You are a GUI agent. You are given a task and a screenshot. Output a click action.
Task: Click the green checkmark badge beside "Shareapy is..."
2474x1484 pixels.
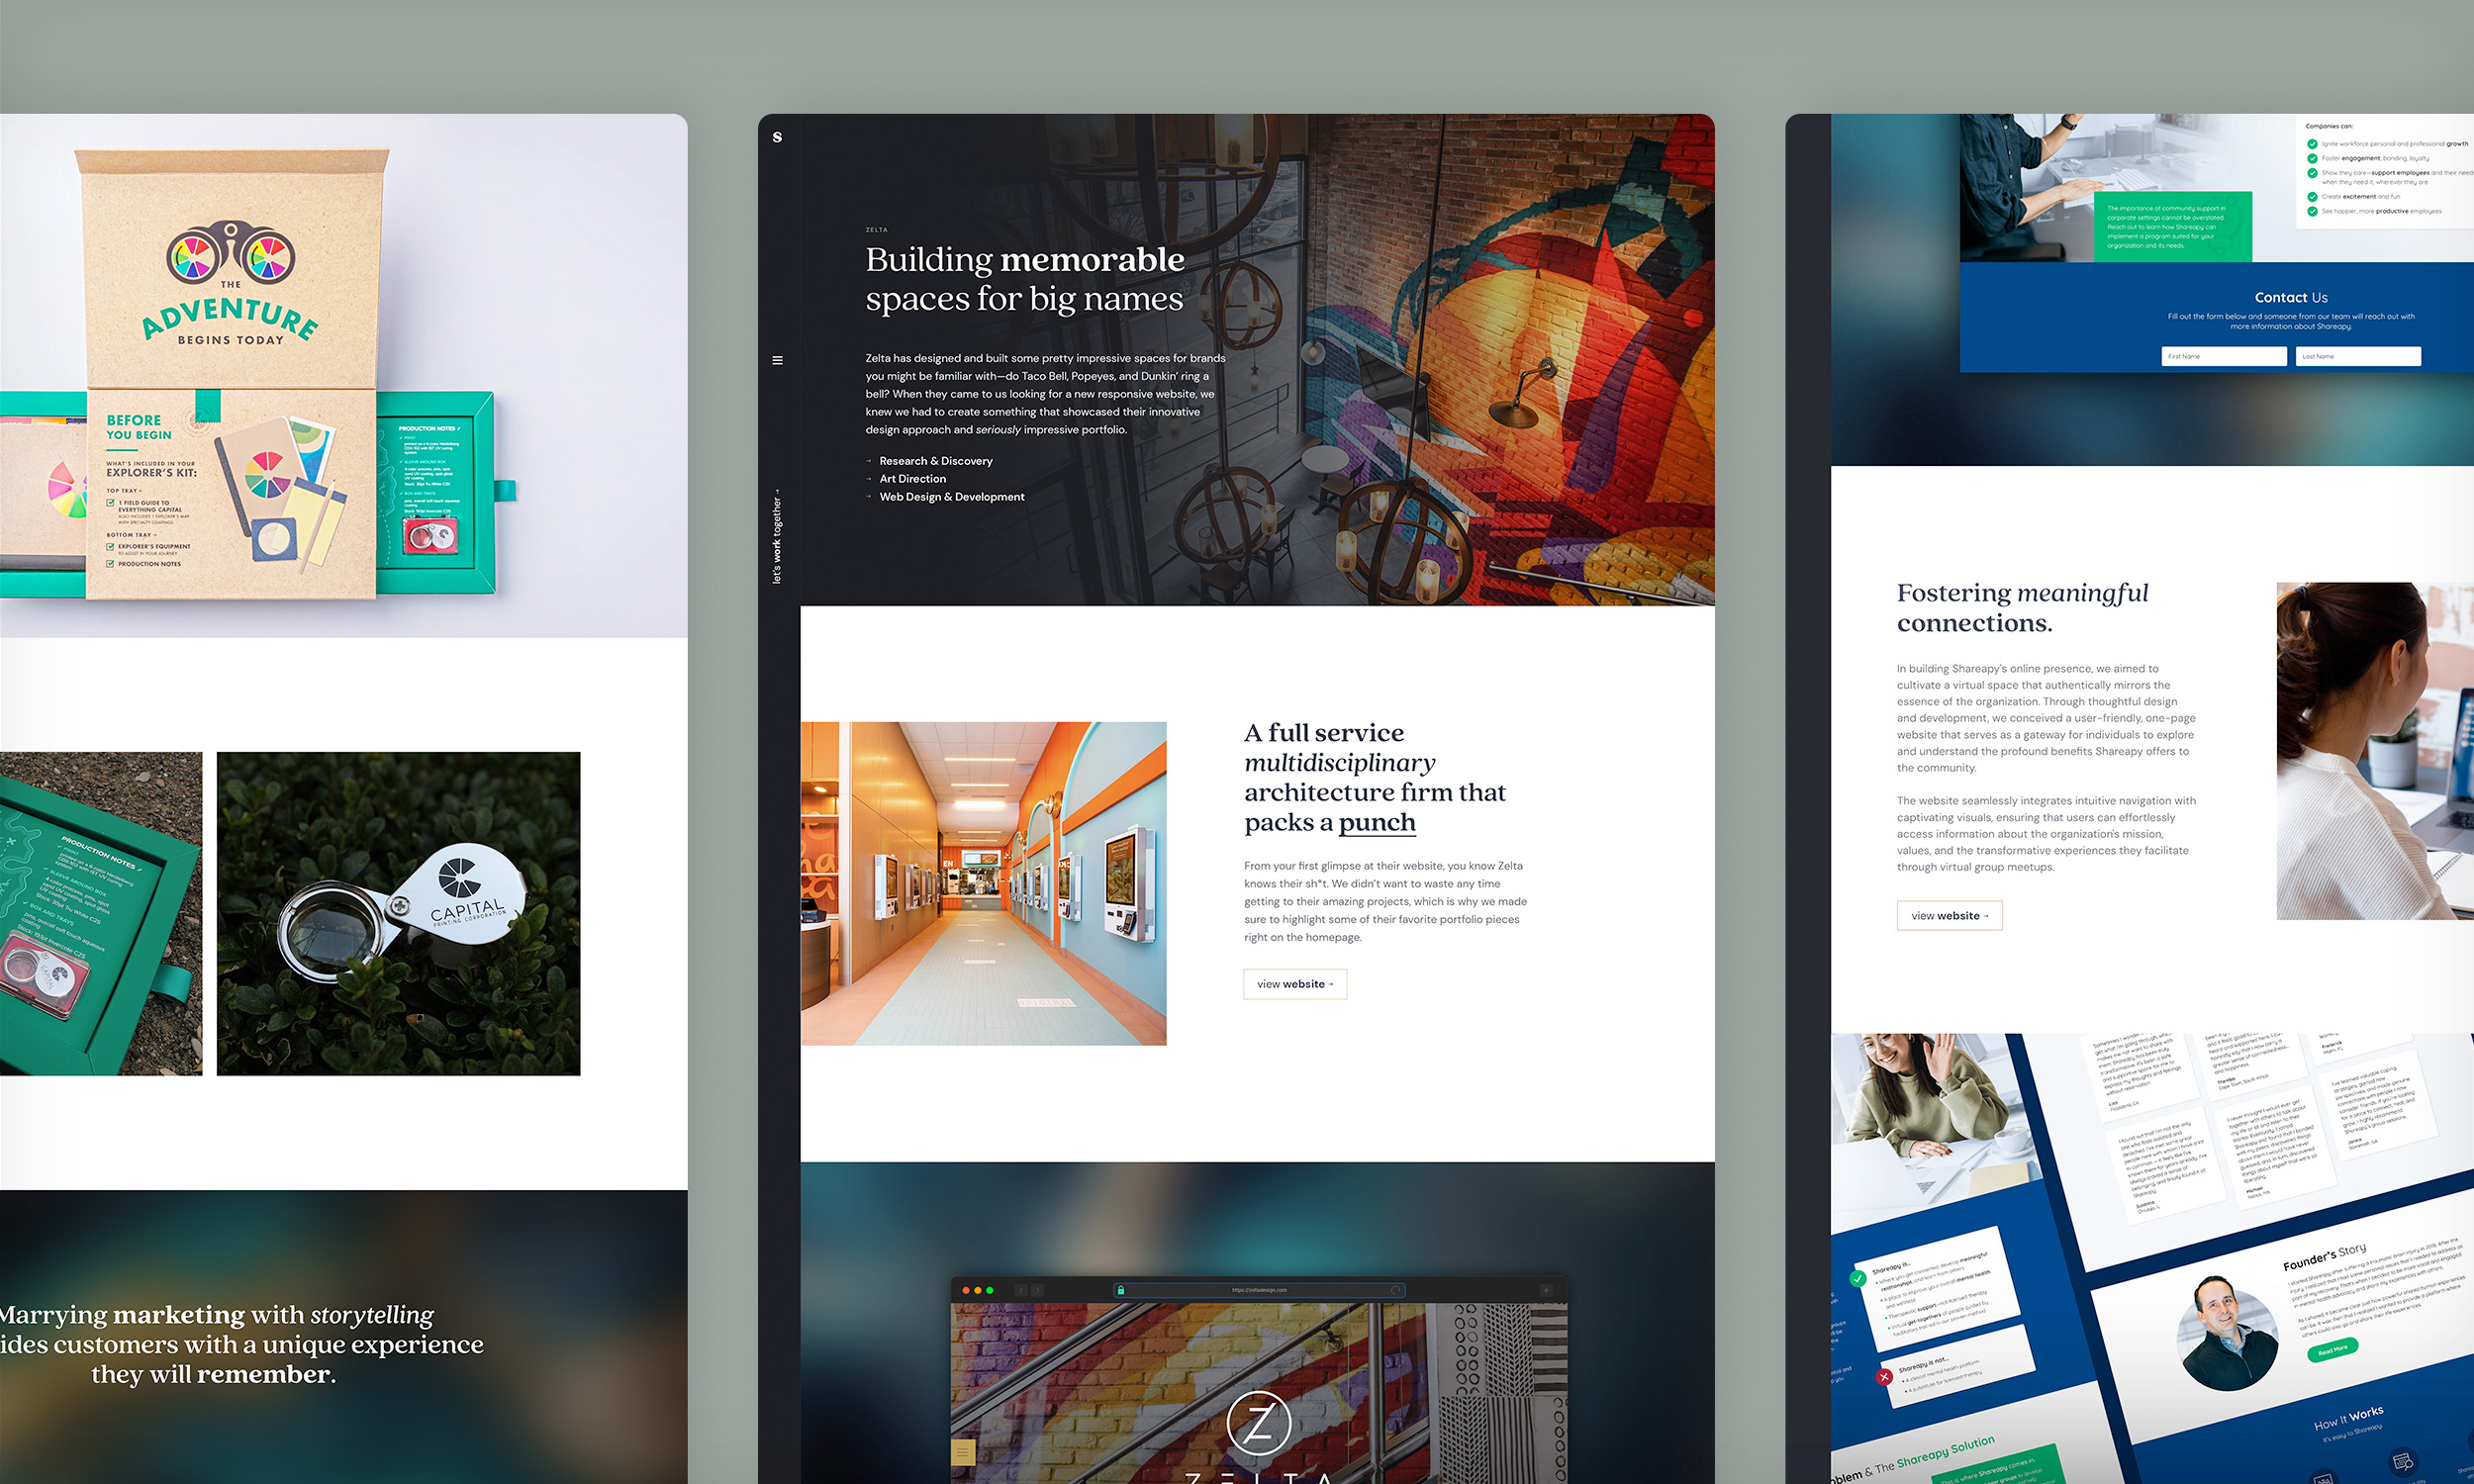pos(1857,1278)
